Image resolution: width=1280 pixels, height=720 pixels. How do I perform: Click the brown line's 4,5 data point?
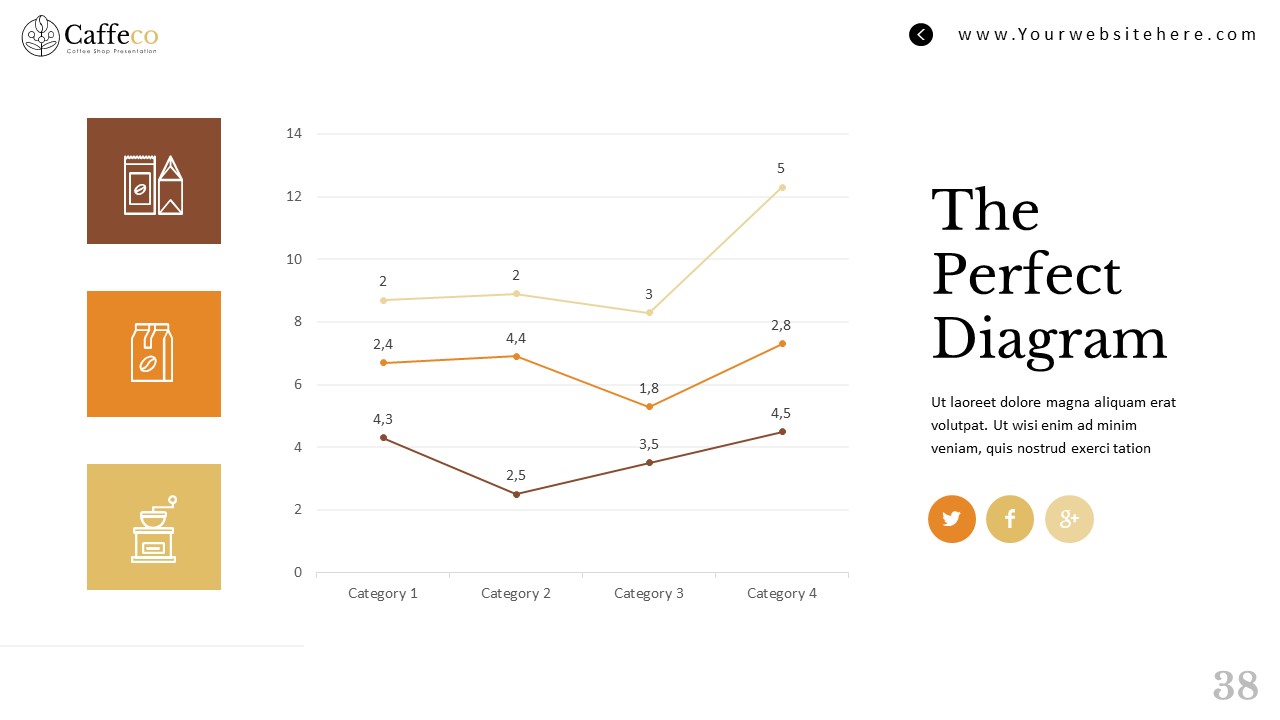pos(782,431)
